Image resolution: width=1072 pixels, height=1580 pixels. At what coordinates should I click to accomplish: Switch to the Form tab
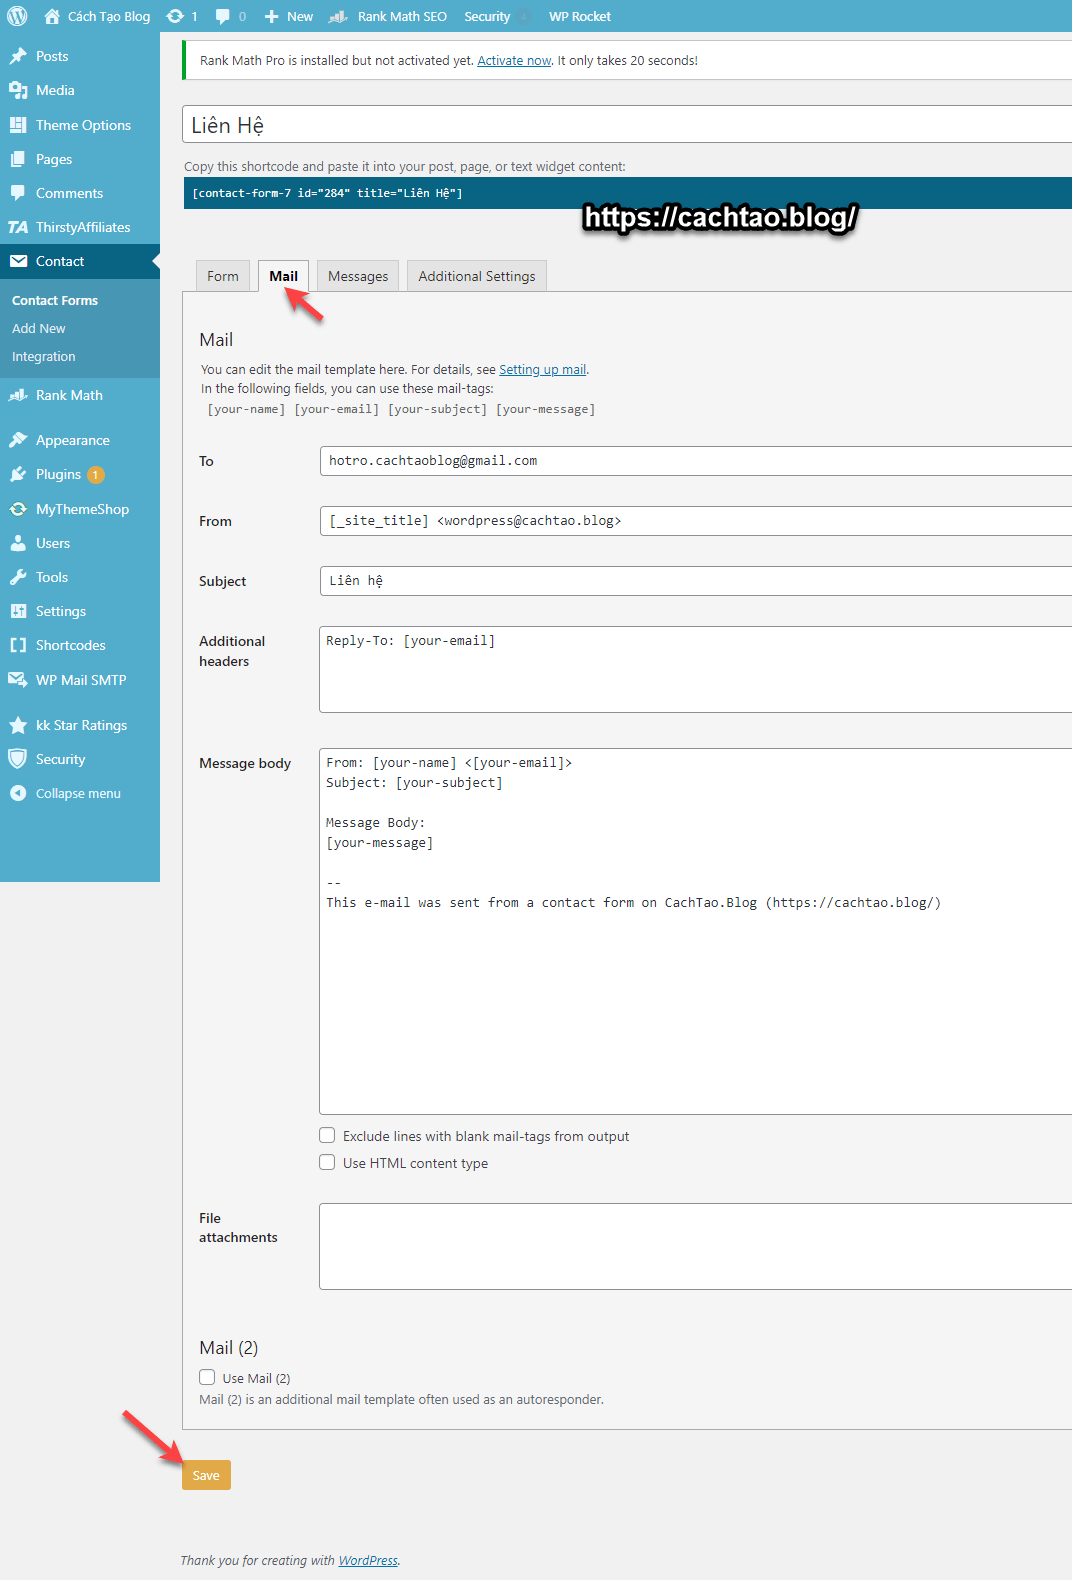(x=223, y=276)
